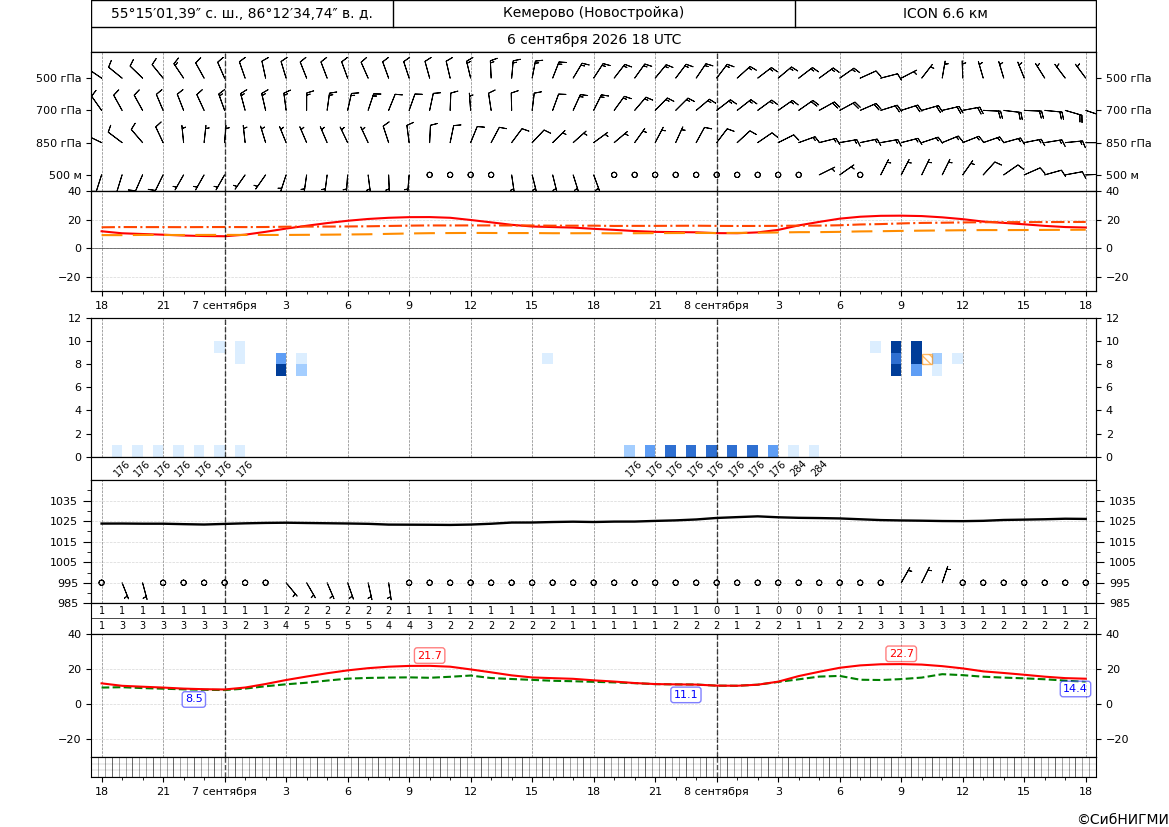
Task: Select the 11.1 minimum temperature label
Action: (686, 694)
